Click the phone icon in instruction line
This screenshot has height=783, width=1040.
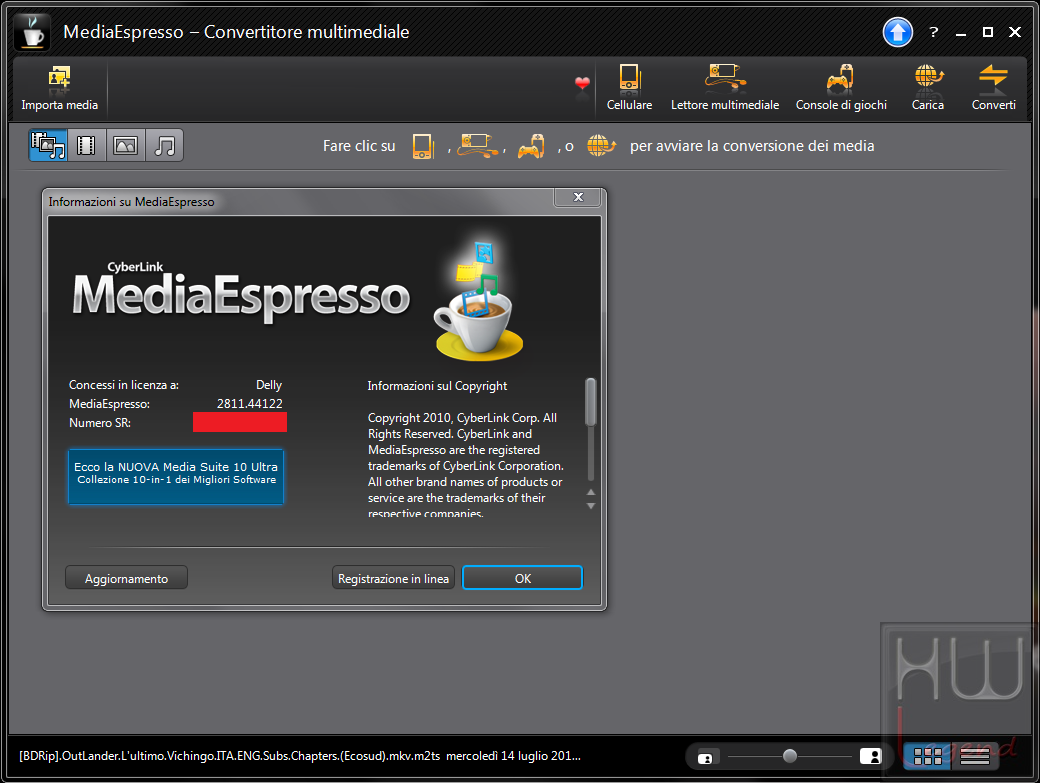click(422, 146)
